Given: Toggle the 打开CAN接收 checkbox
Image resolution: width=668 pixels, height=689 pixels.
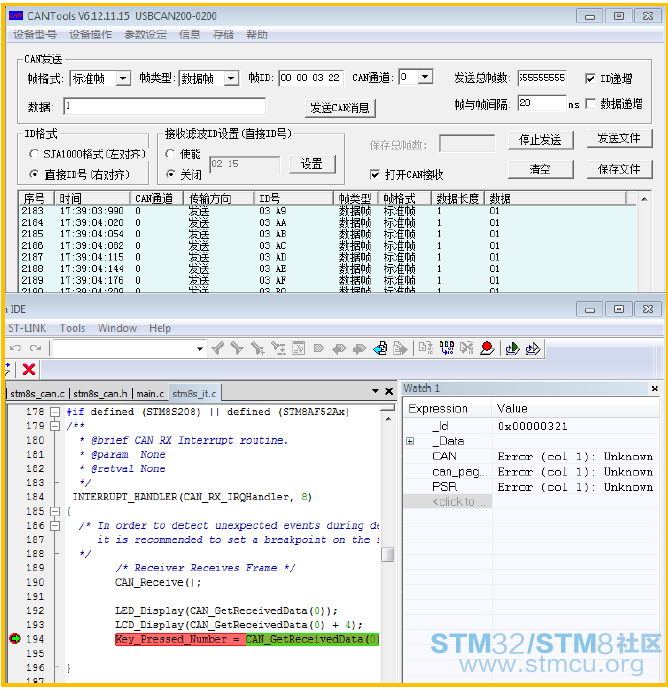Looking at the screenshot, I should click(x=374, y=175).
